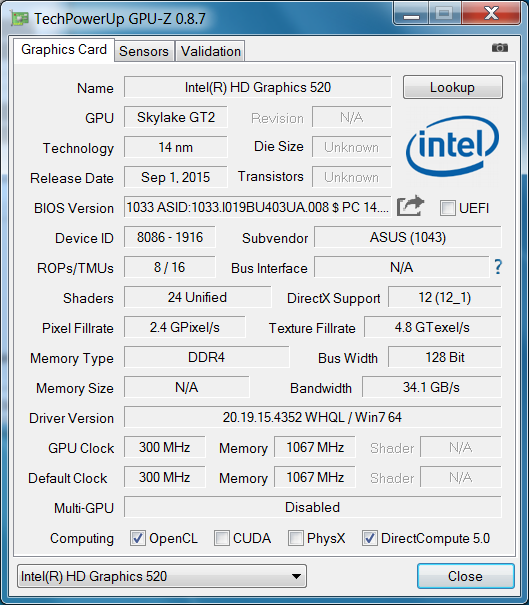Viewport: 529px width, 605px height.
Task: Click the GPU-Z title bar app icon
Action: click(20, 18)
